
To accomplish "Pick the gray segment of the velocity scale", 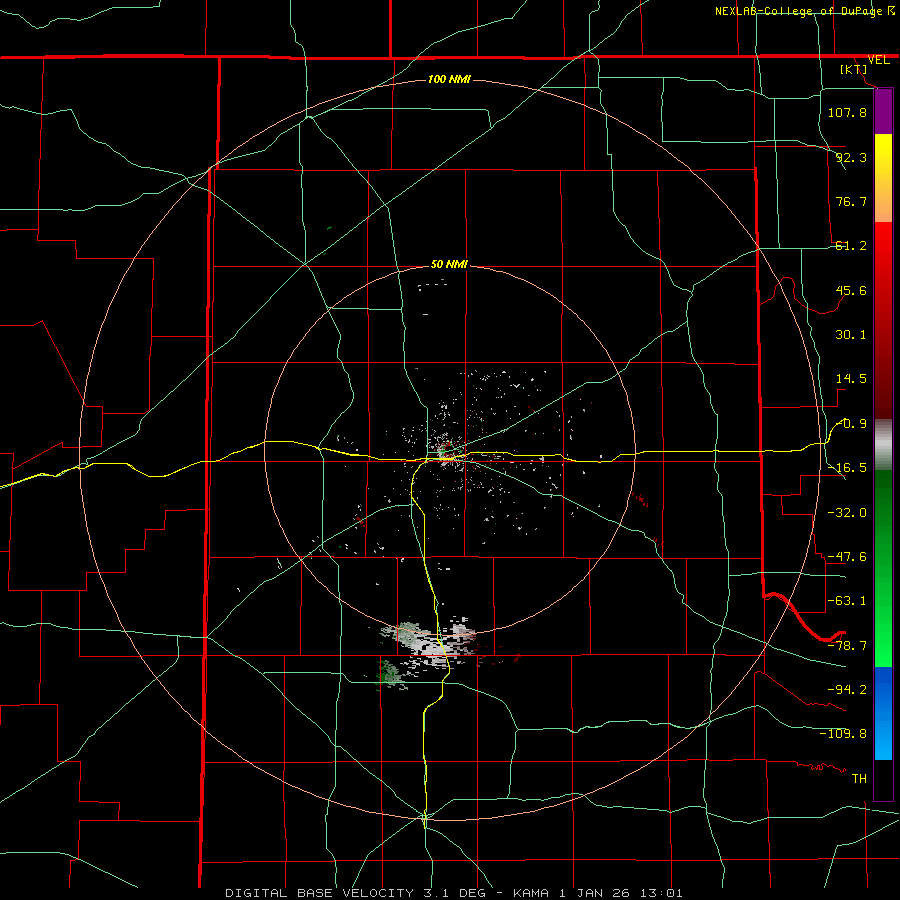I will click(883, 445).
